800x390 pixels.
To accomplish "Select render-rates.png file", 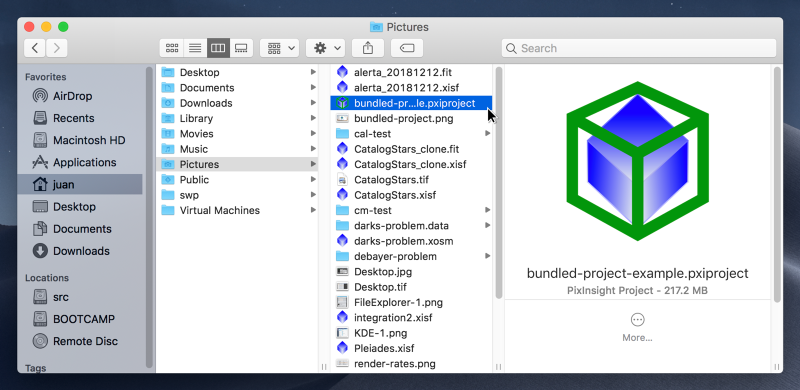I will tap(411, 363).
